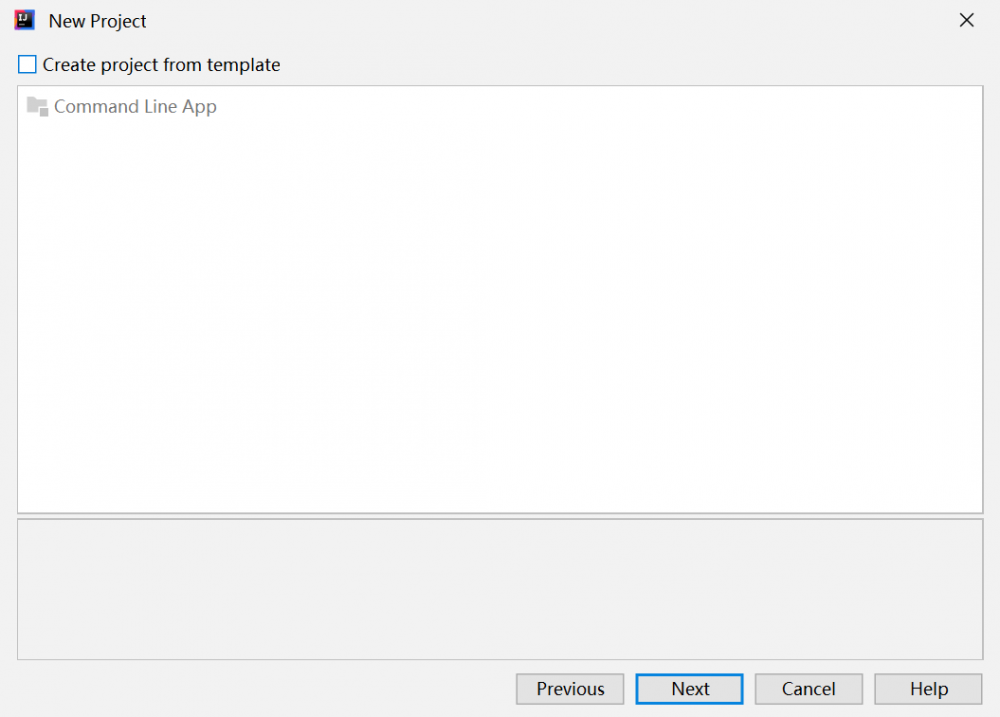Tick the template checkbox square

27,65
